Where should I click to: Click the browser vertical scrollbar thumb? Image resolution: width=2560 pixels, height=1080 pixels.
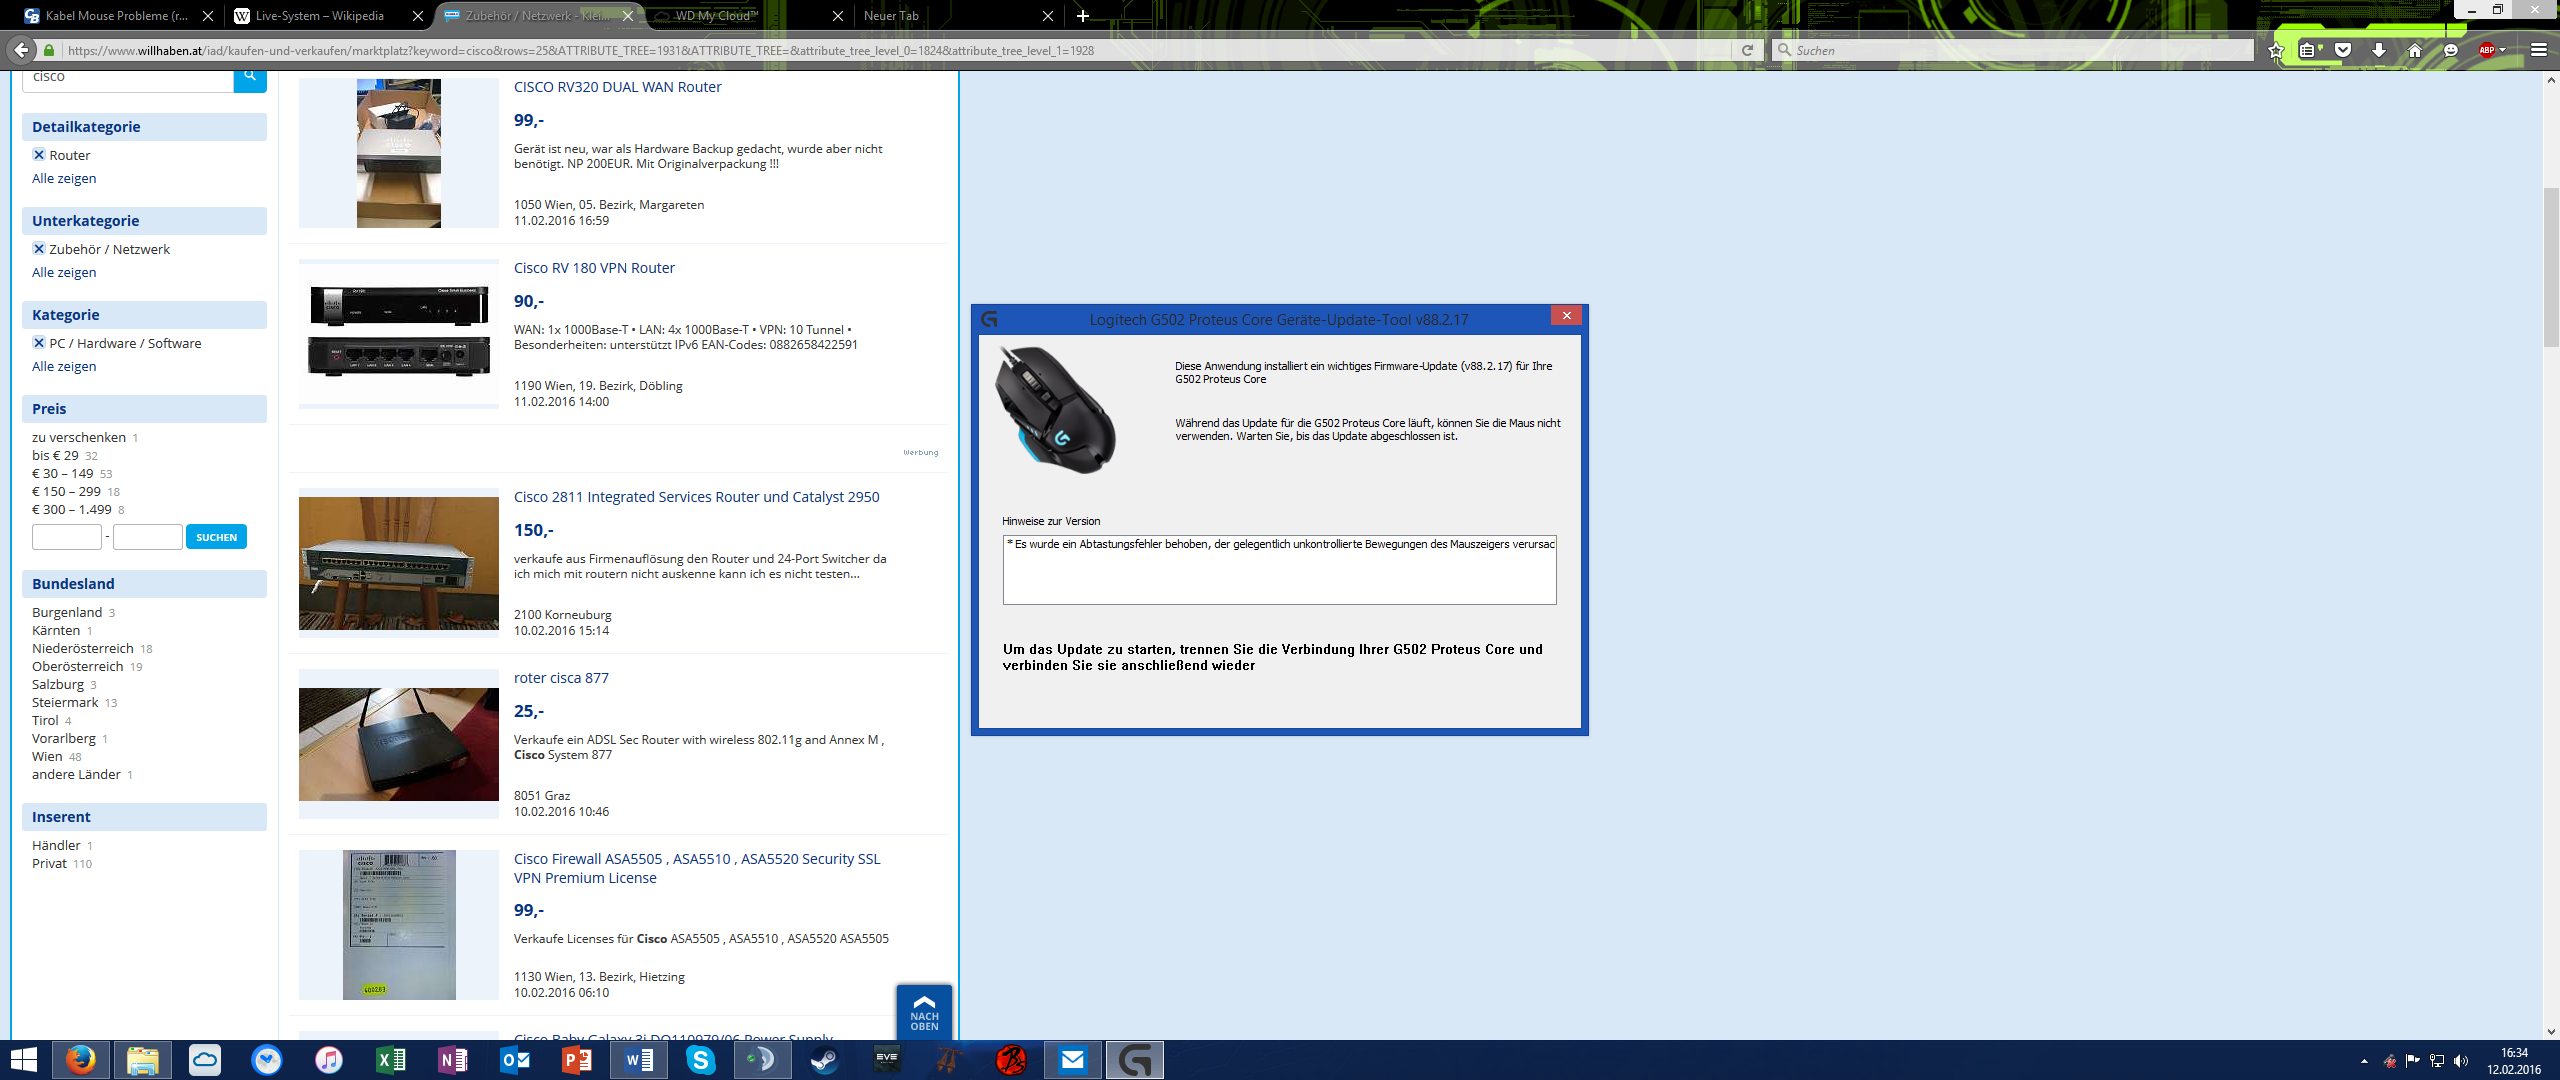click(x=2551, y=265)
